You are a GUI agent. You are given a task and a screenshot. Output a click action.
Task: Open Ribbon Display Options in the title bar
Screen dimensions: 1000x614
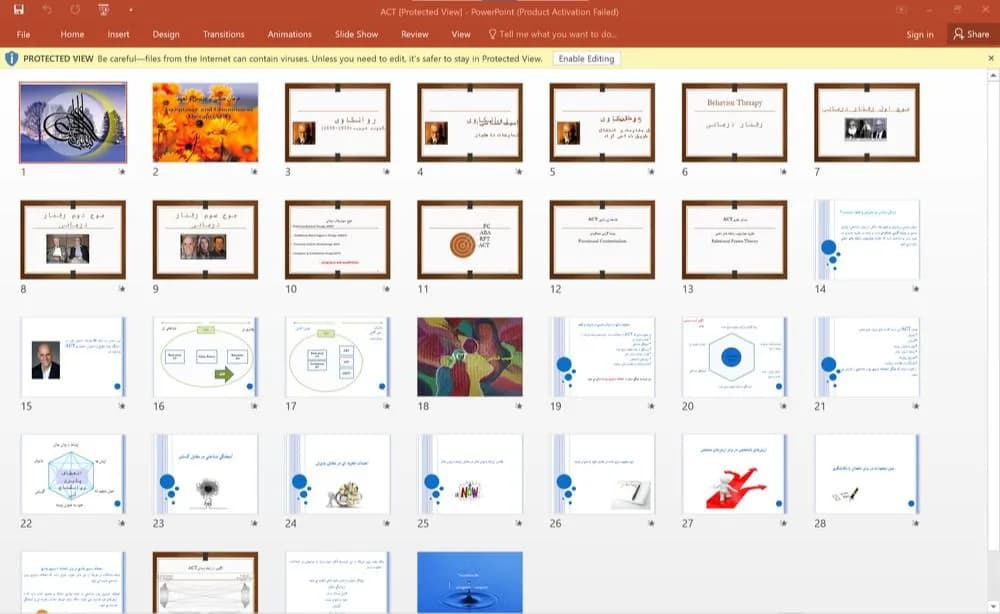tap(901, 10)
